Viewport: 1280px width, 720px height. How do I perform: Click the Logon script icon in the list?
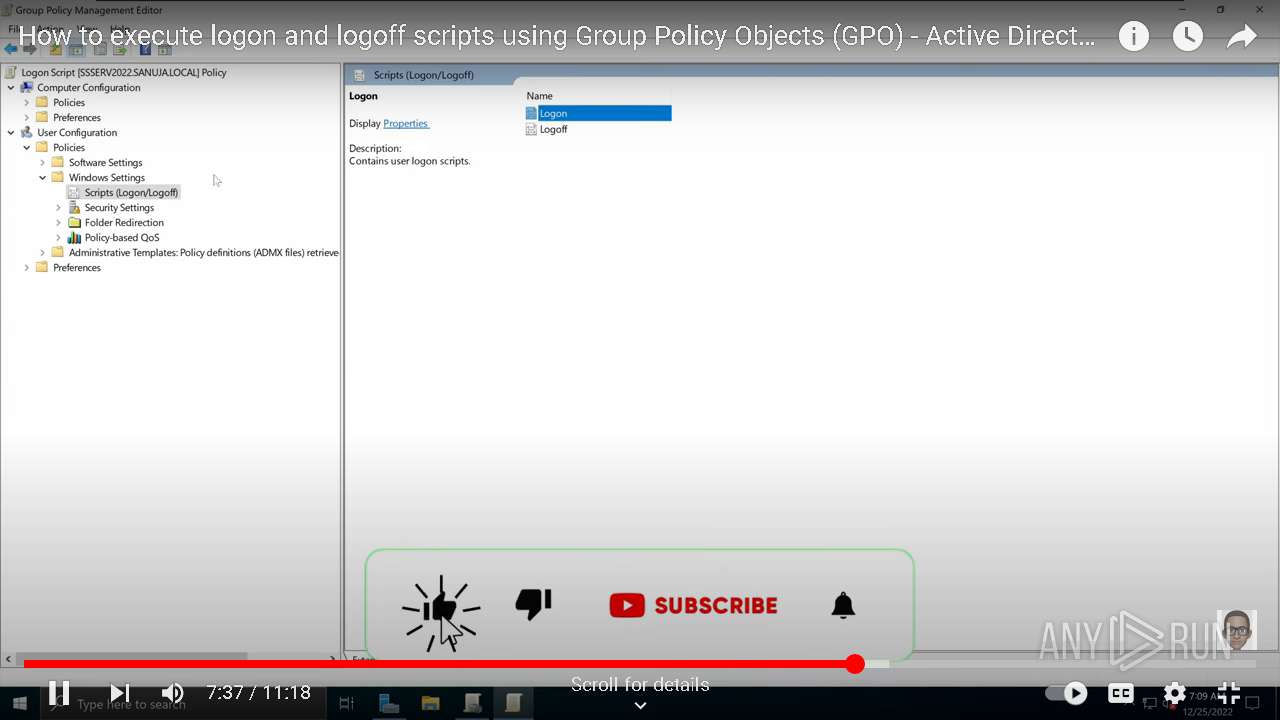tap(531, 113)
